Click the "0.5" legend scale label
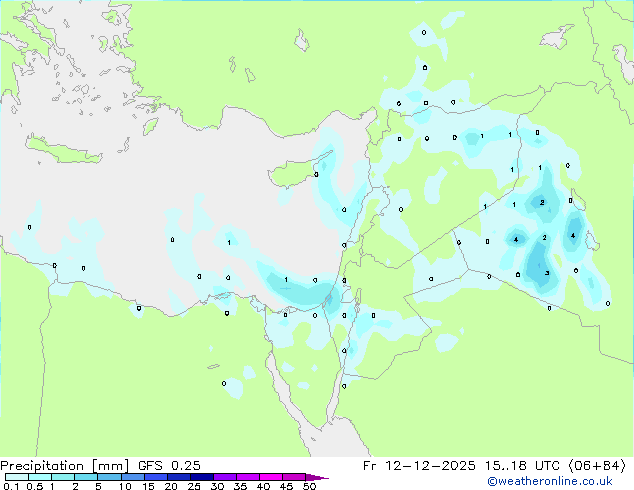Viewport: 634px width, 490px height. (x=35, y=486)
